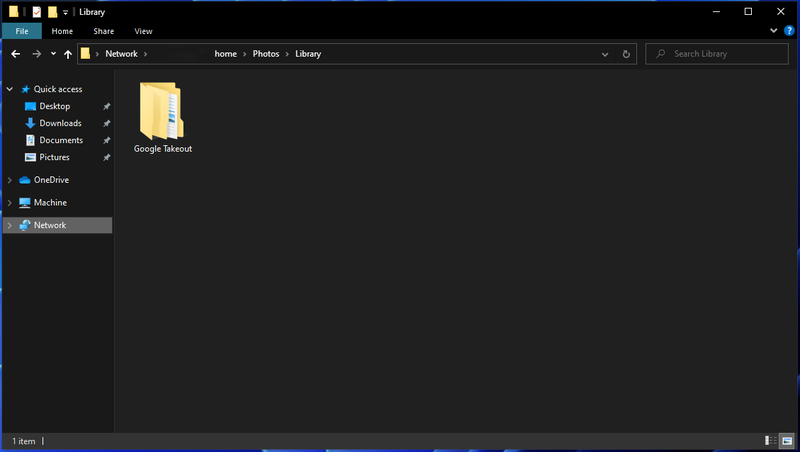This screenshot has width=800, height=452.
Task: Select Network in the address breadcrumb
Action: point(121,54)
